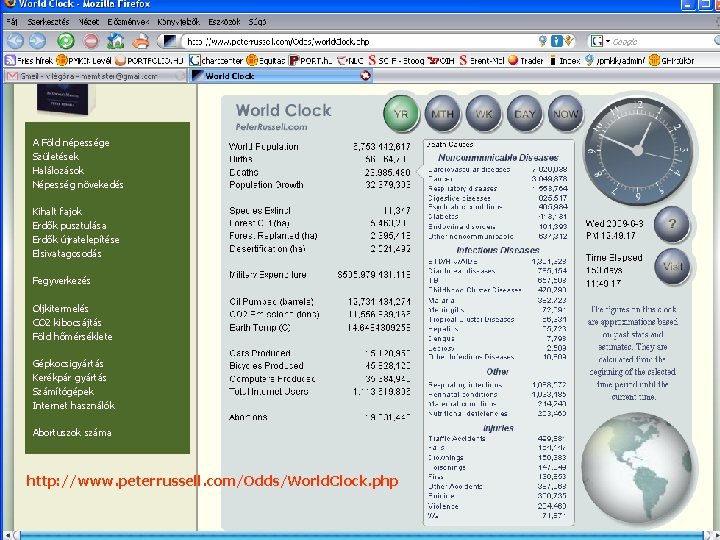Click the address bar URL field
Image resolution: width=720 pixels, height=540 pixels.
pyautogui.click(x=358, y=41)
